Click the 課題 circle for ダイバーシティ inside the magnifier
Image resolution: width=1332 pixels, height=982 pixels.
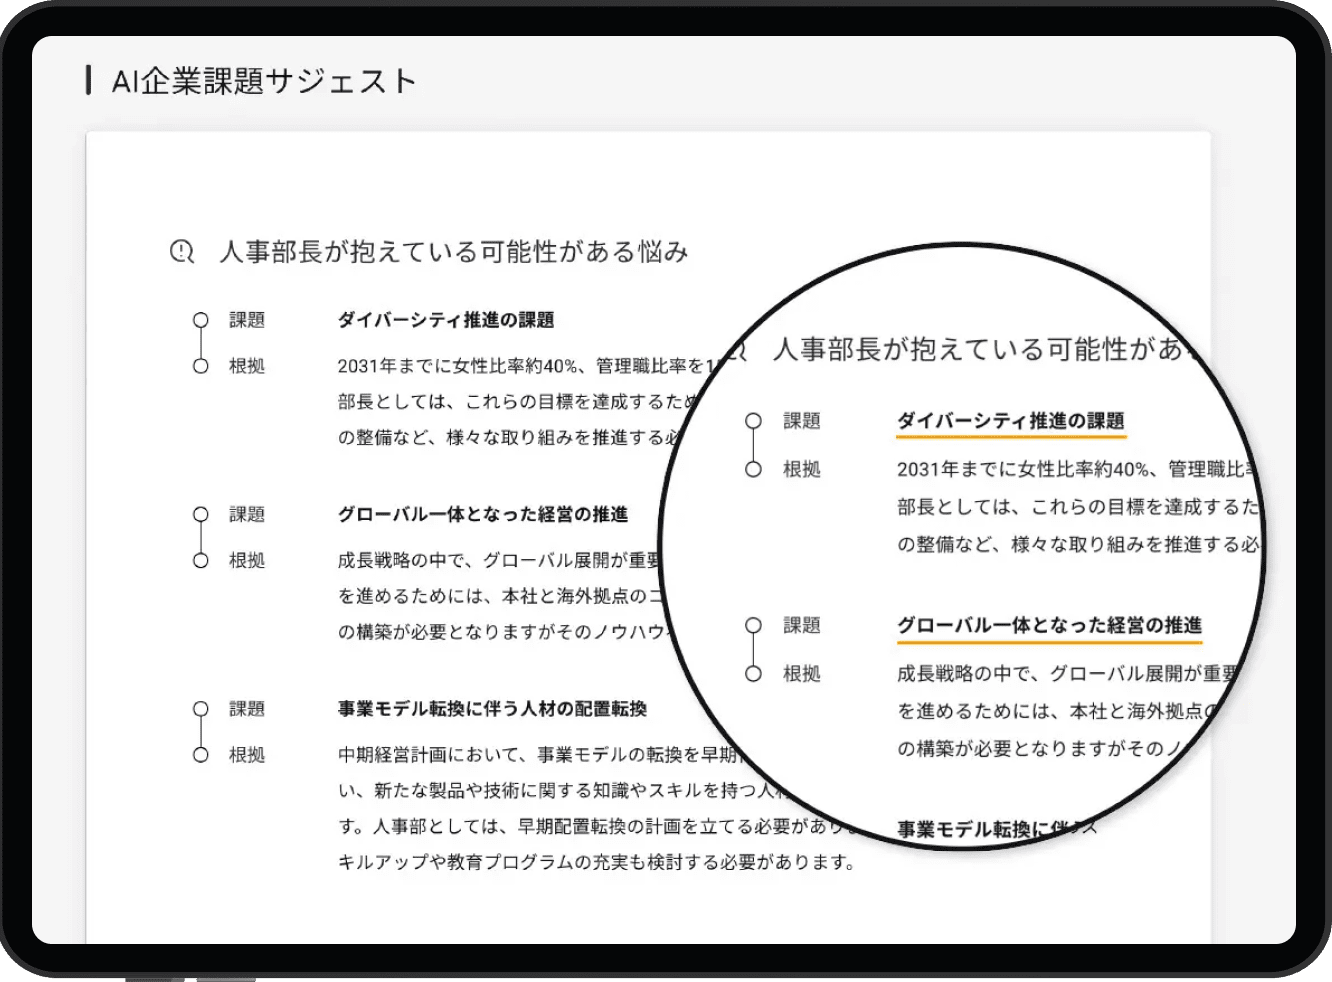point(754,421)
